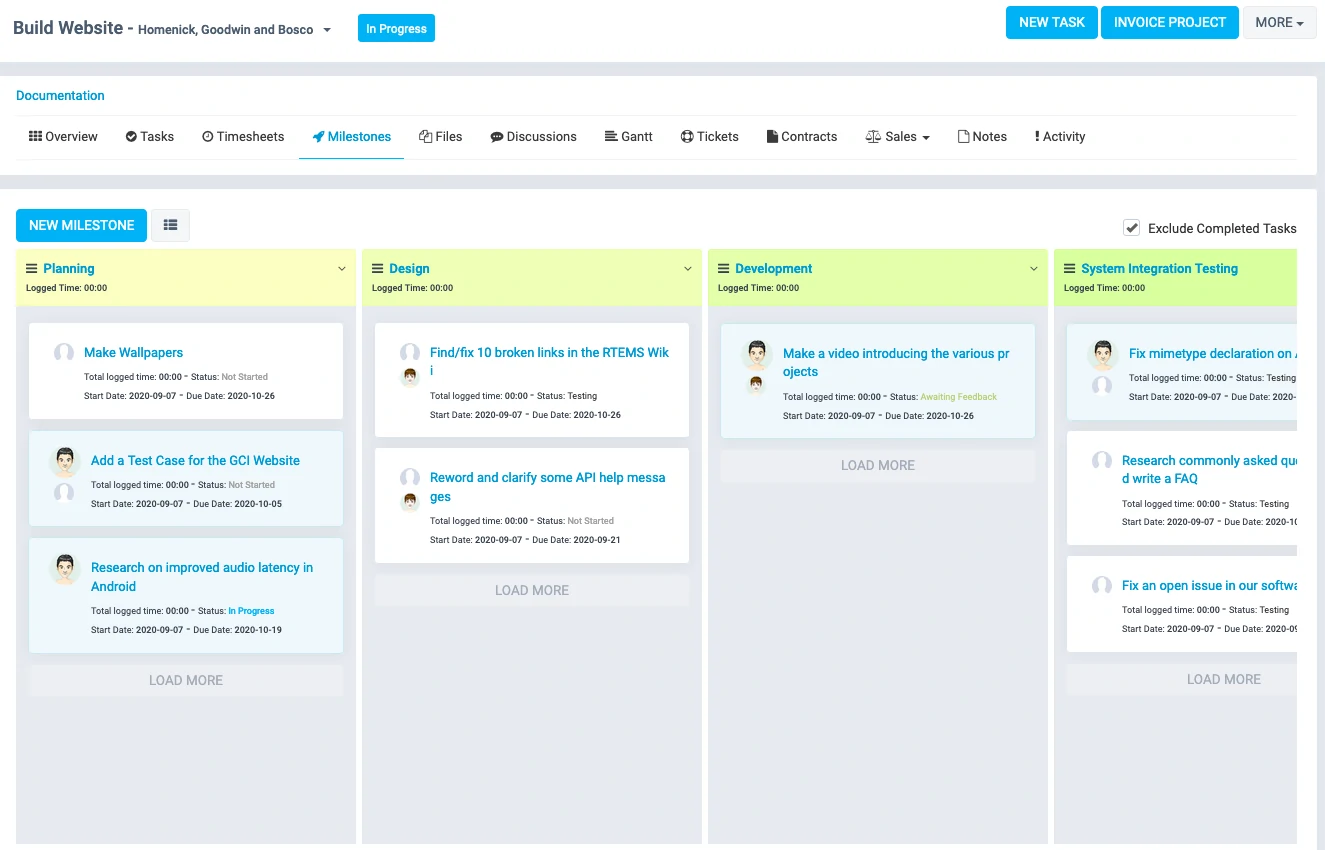Open Development milestone chevron menu
Image resolution: width=1325 pixels, height=850 pixels.
tap(1034, 269)
